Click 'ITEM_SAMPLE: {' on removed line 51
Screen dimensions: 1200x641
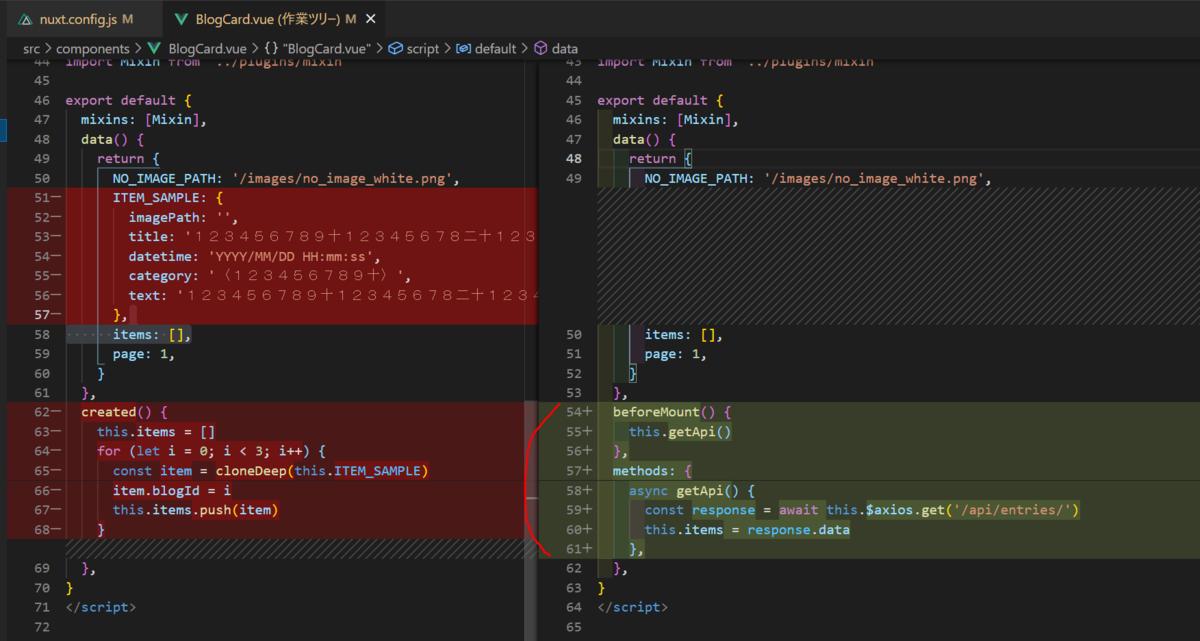point(168,197)
